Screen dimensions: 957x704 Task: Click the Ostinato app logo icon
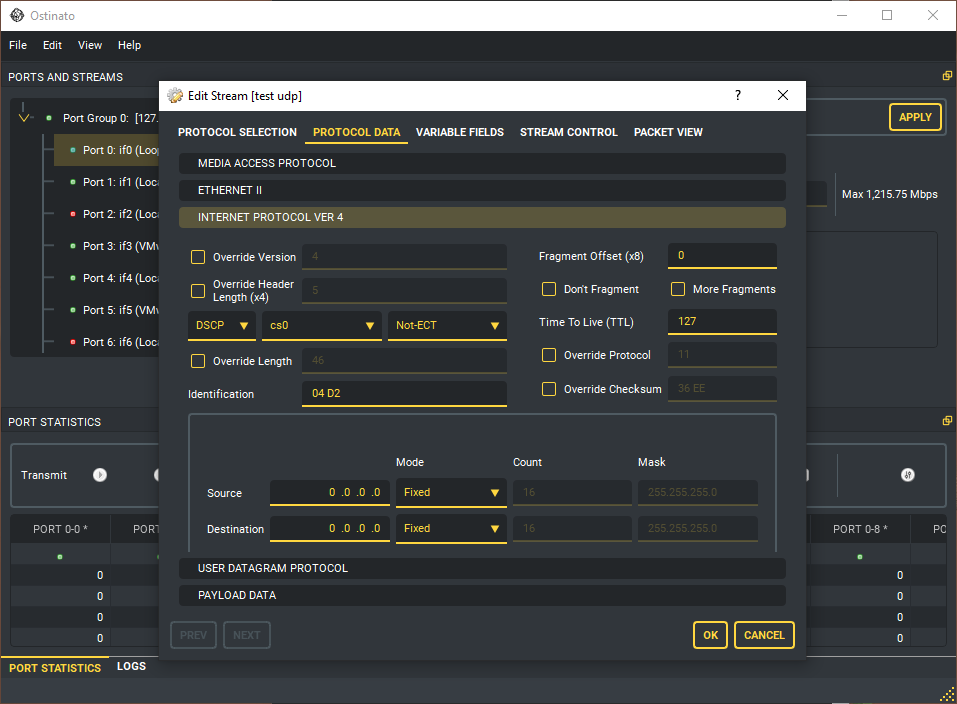16,16
